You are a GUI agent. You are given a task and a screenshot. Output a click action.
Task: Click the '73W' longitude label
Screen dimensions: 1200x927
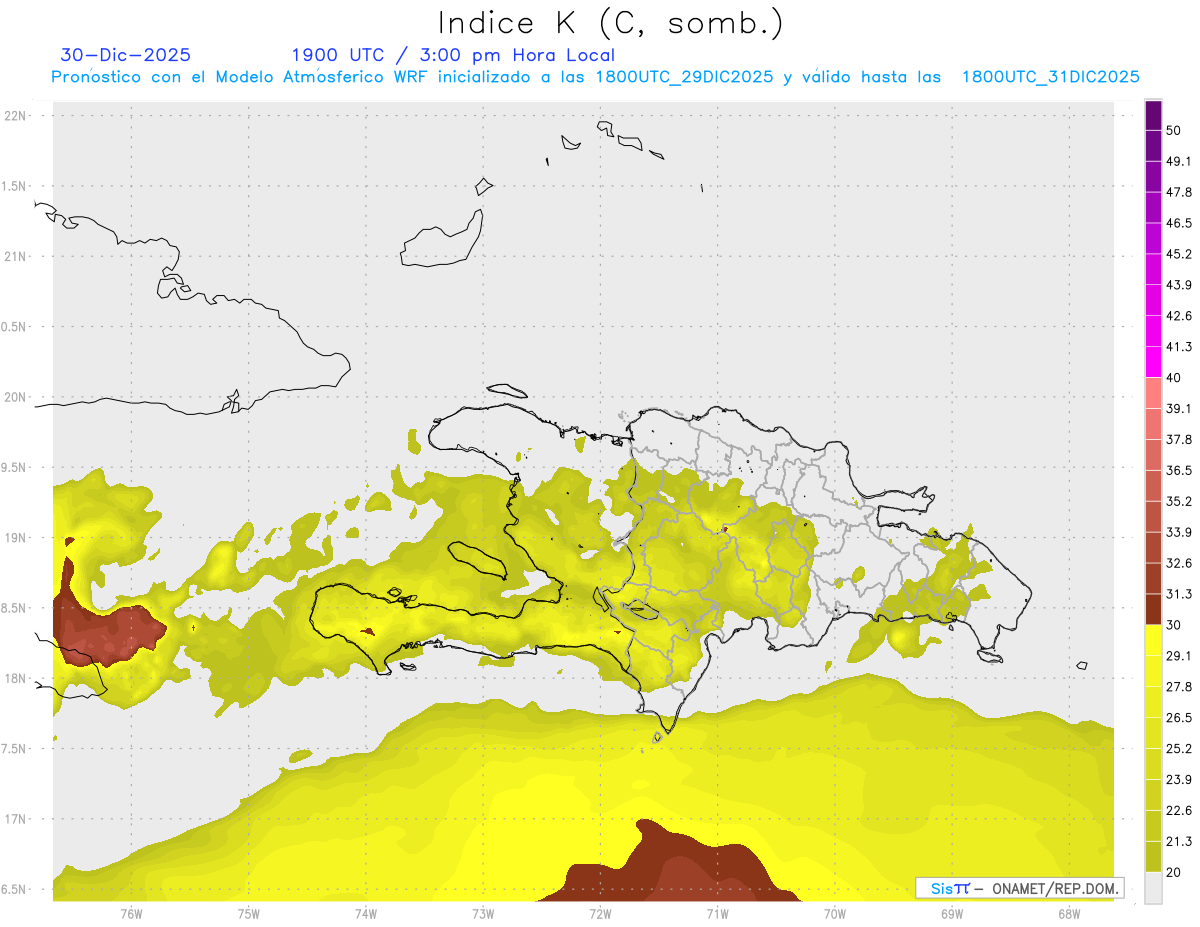click(x=483, y=914)
